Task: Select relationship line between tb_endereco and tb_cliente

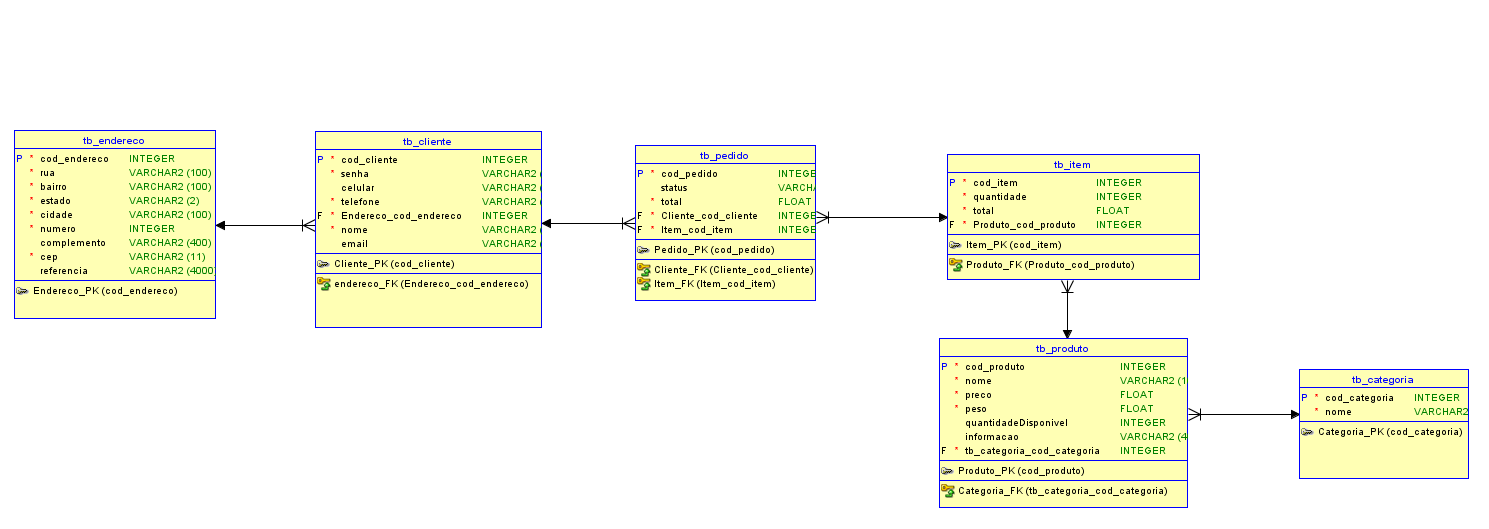Action: (265, 225)
